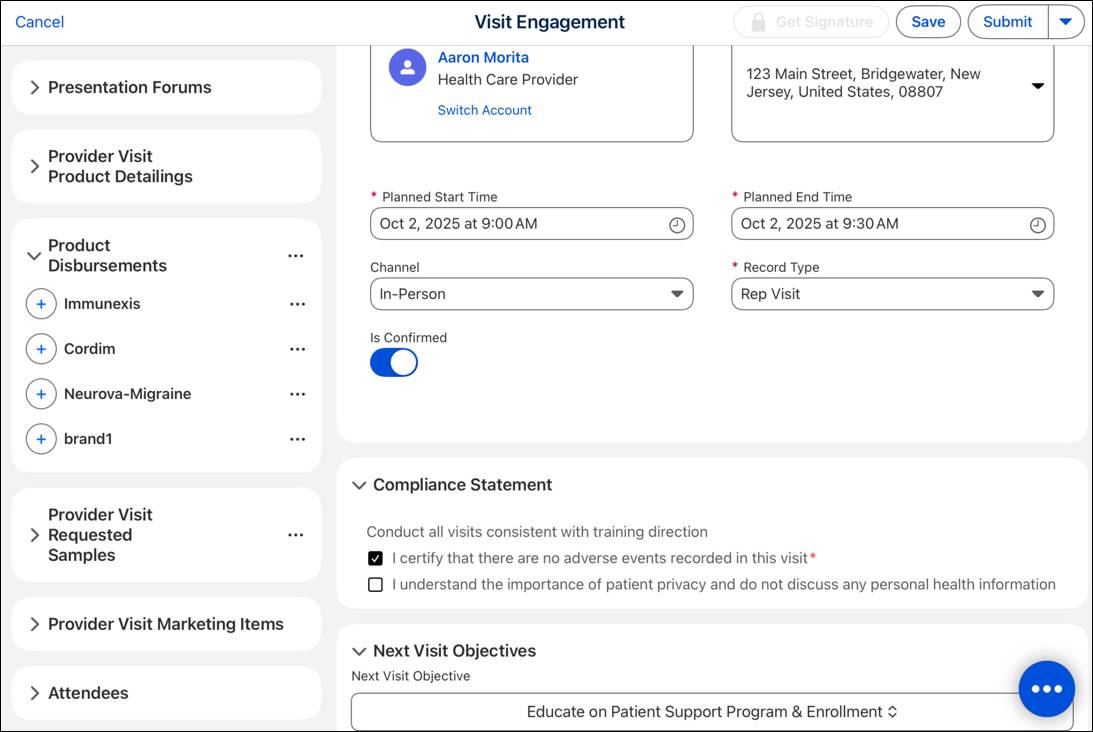Click the dropdown arrow next to Submit
The image size is (1093, 732).
tap(1066, 22)
